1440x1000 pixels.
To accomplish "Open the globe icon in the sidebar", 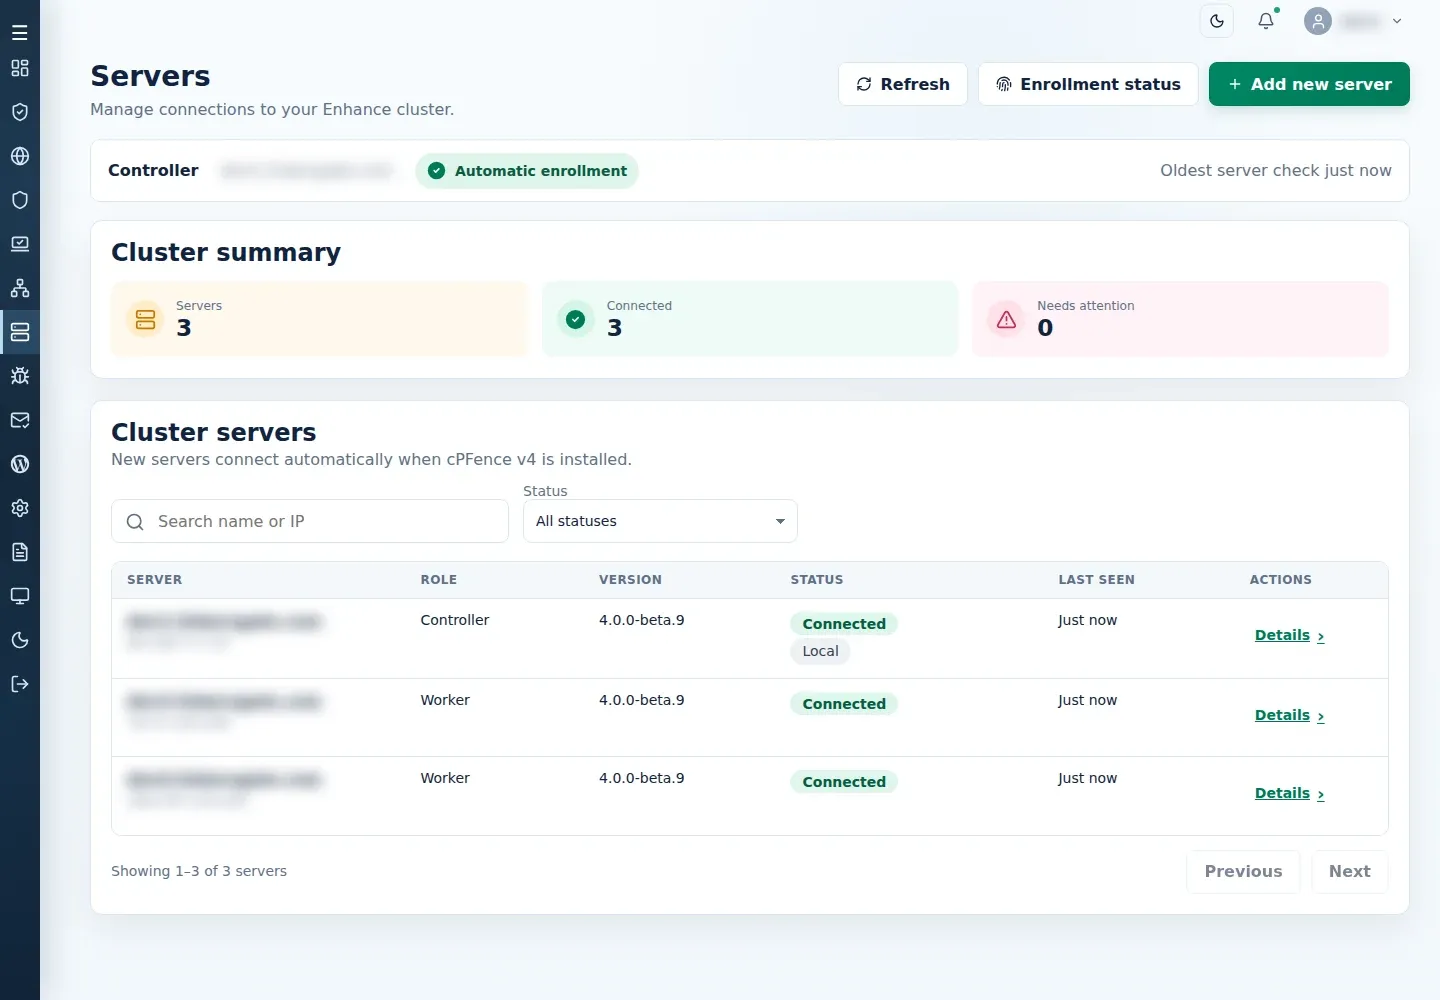I will pos(20,156).
